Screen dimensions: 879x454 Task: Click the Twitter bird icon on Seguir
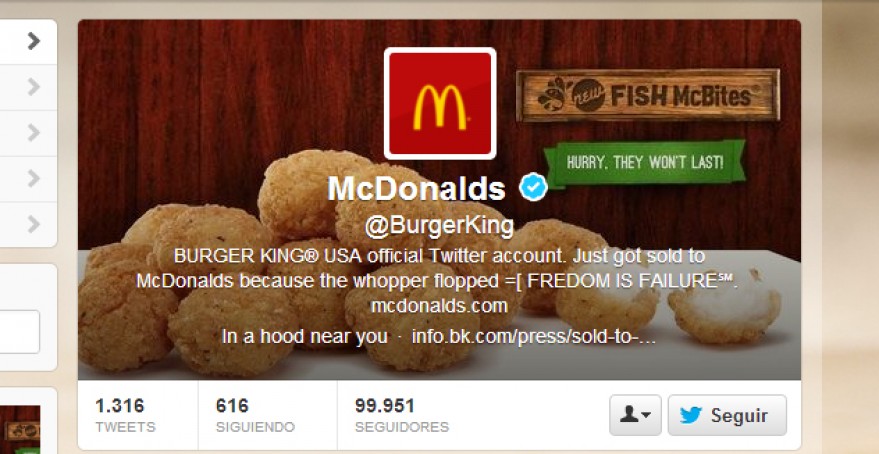(691, 415)
